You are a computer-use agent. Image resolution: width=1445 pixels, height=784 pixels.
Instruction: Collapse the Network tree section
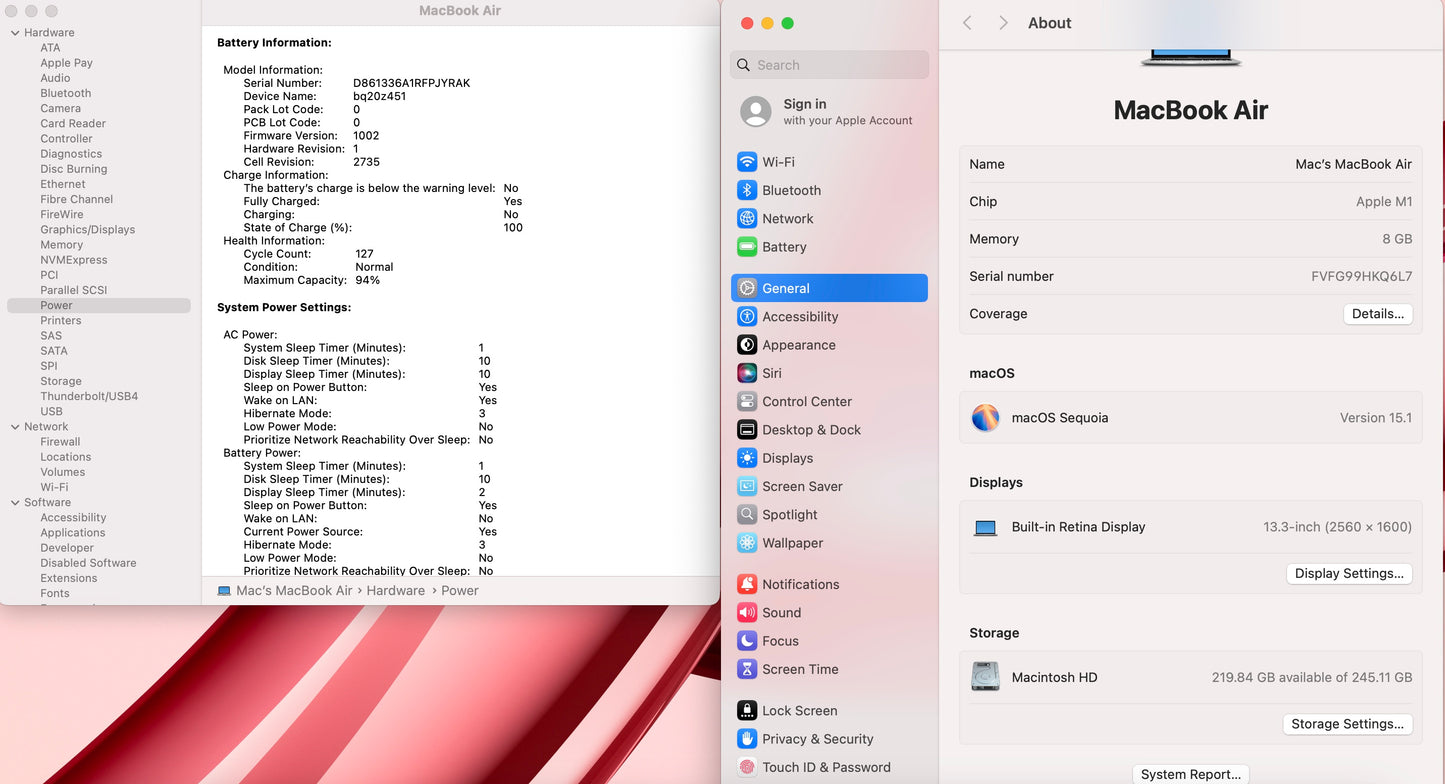pyautogui.click(x=15, y=427)
